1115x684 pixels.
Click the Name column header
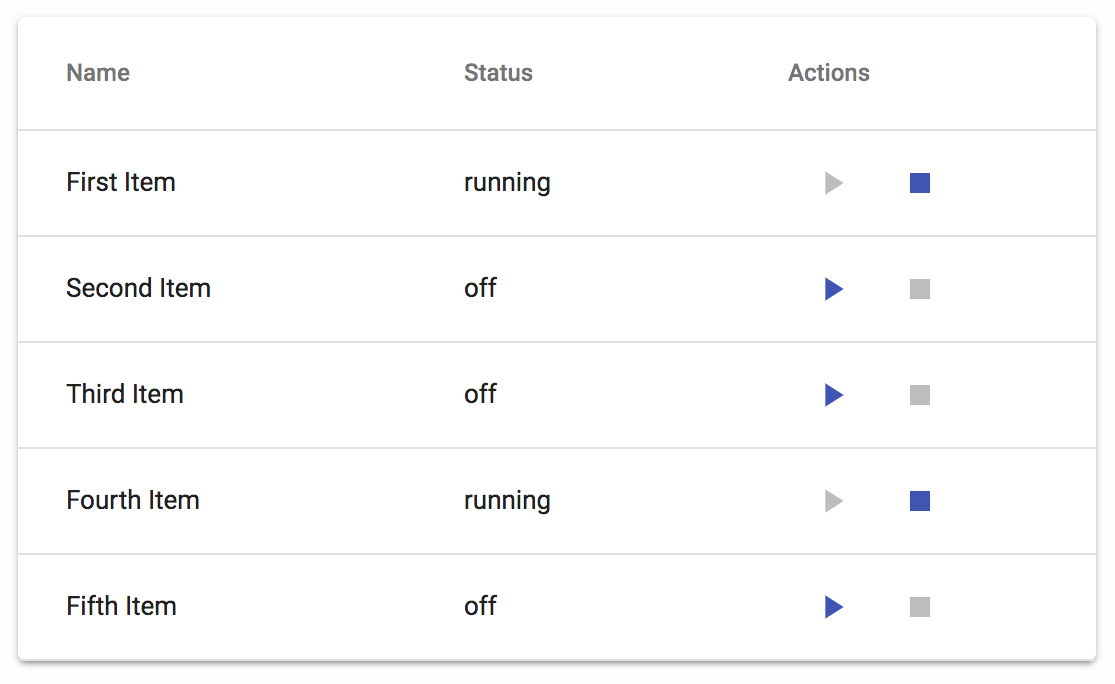tap(98, 73)
